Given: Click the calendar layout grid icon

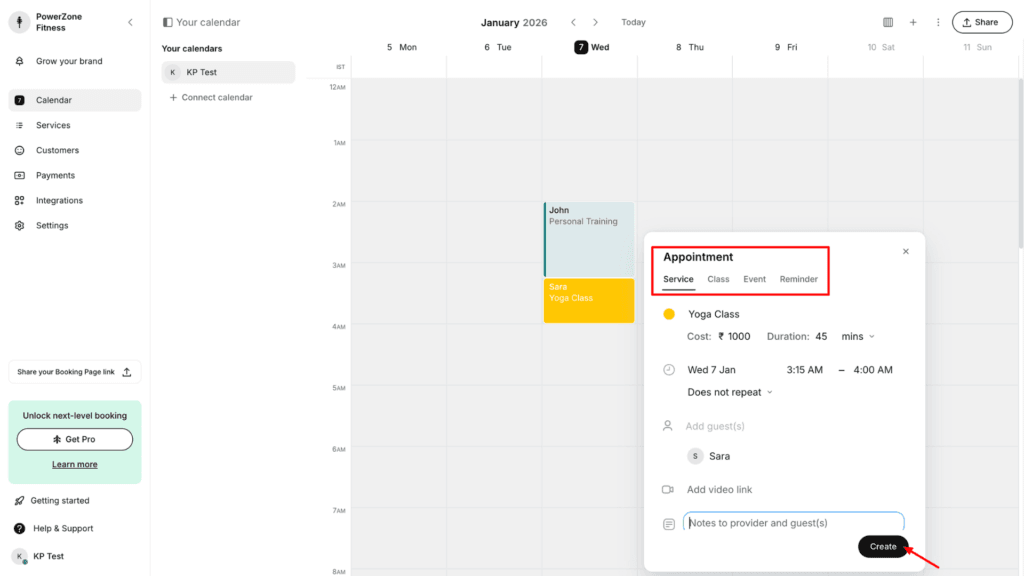Looking at the screenshot, I should [x=888, y=21].
